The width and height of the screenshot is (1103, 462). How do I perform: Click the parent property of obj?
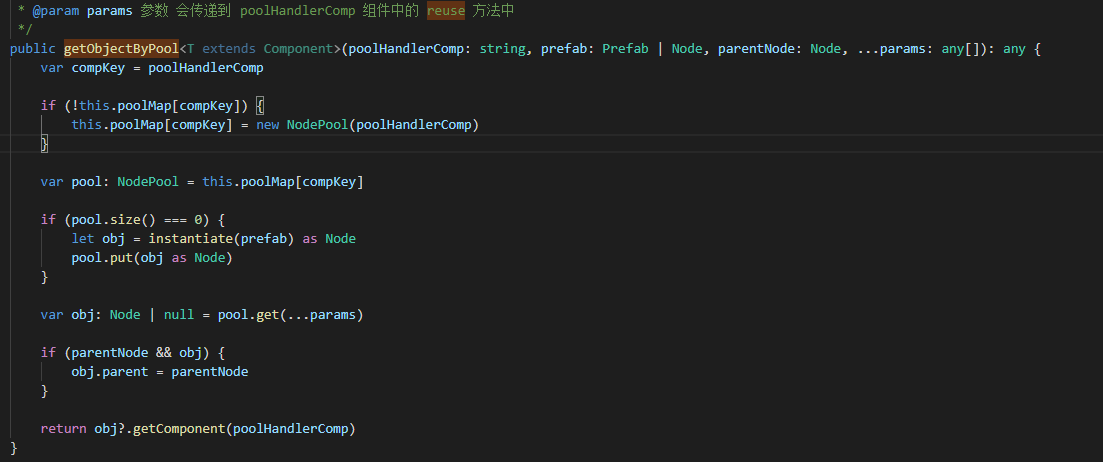129,371
